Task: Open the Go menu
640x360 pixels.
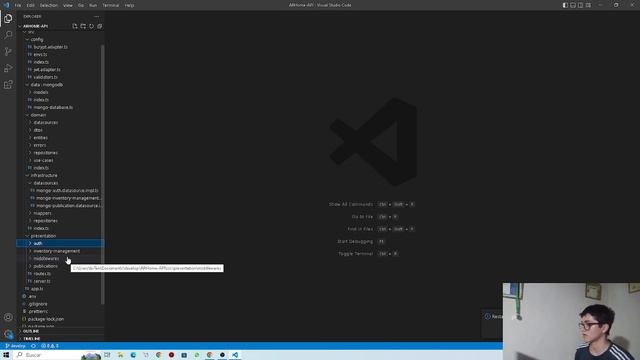Action: [x=81, y=5]
